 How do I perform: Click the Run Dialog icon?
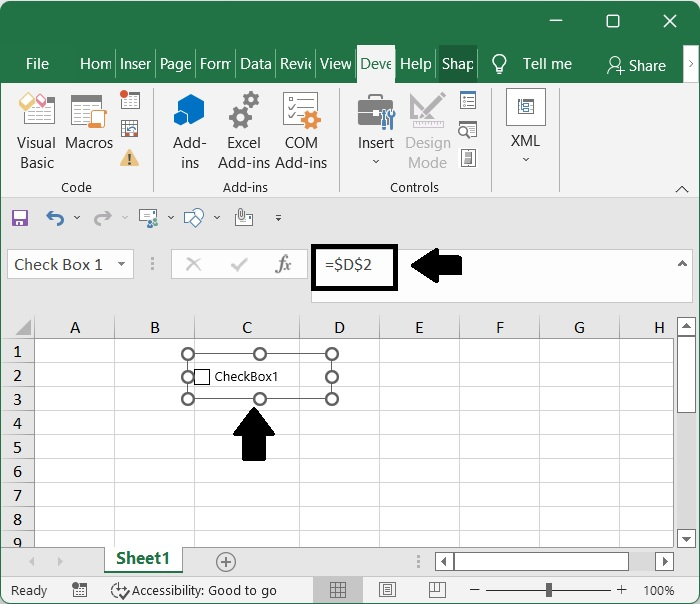468,158
